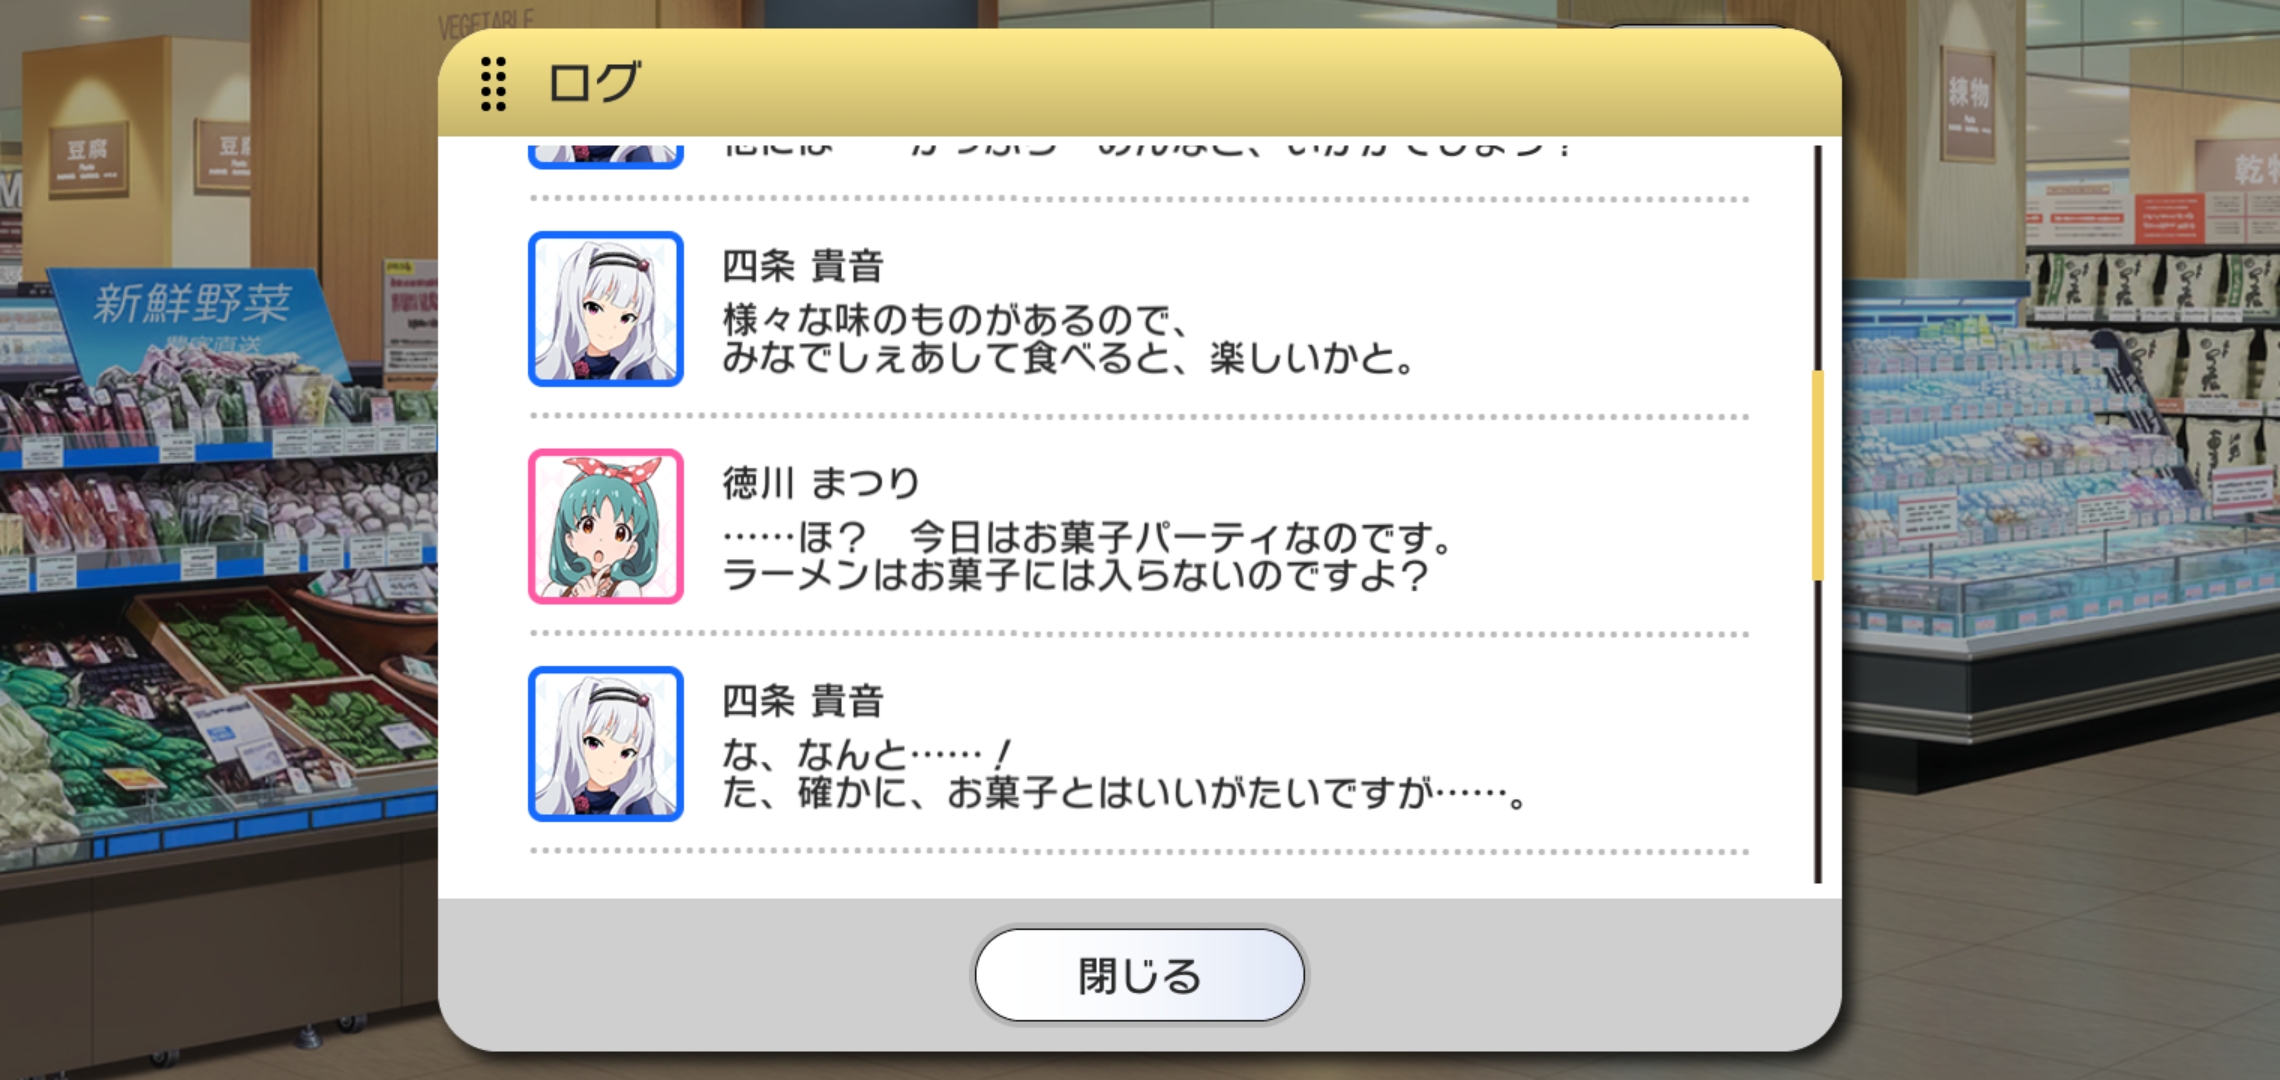Click the 様々な味のものがあるので dialogue line
Screen dimensions: 2280x1080
click(955, 320)
